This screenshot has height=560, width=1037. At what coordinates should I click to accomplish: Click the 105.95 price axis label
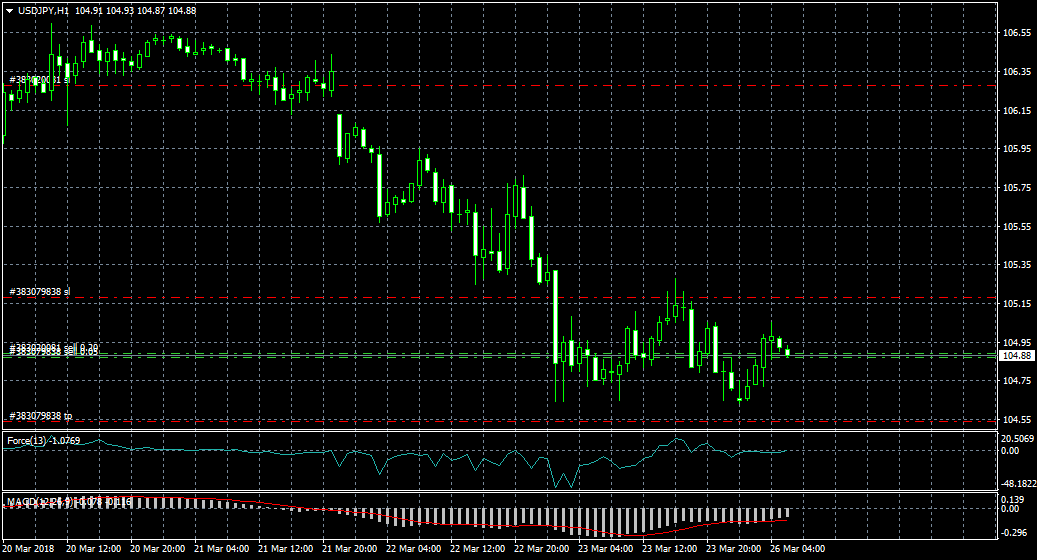pyautogui.click(x=1016, y=149)
